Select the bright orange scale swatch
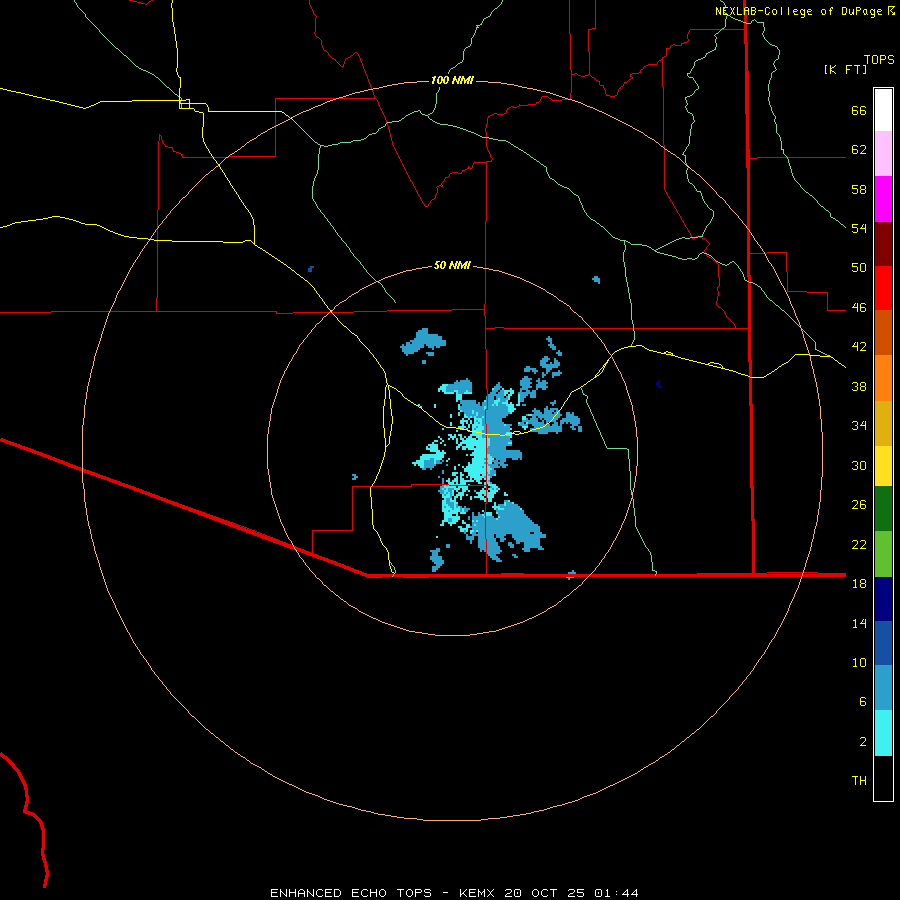The height and width of the screenshot is (900, 900). [883, 378]
